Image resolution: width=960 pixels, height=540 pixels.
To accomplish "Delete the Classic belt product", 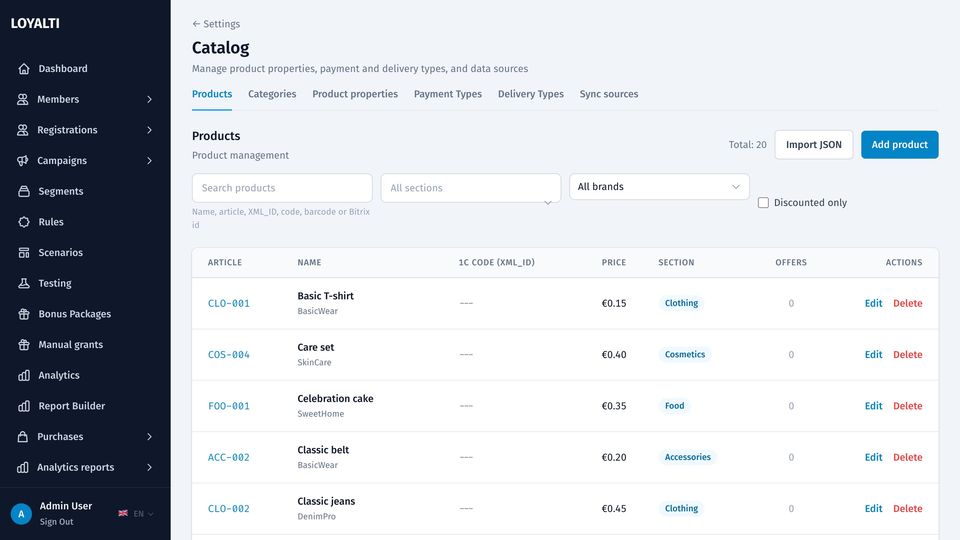I will tap(907, 457).
